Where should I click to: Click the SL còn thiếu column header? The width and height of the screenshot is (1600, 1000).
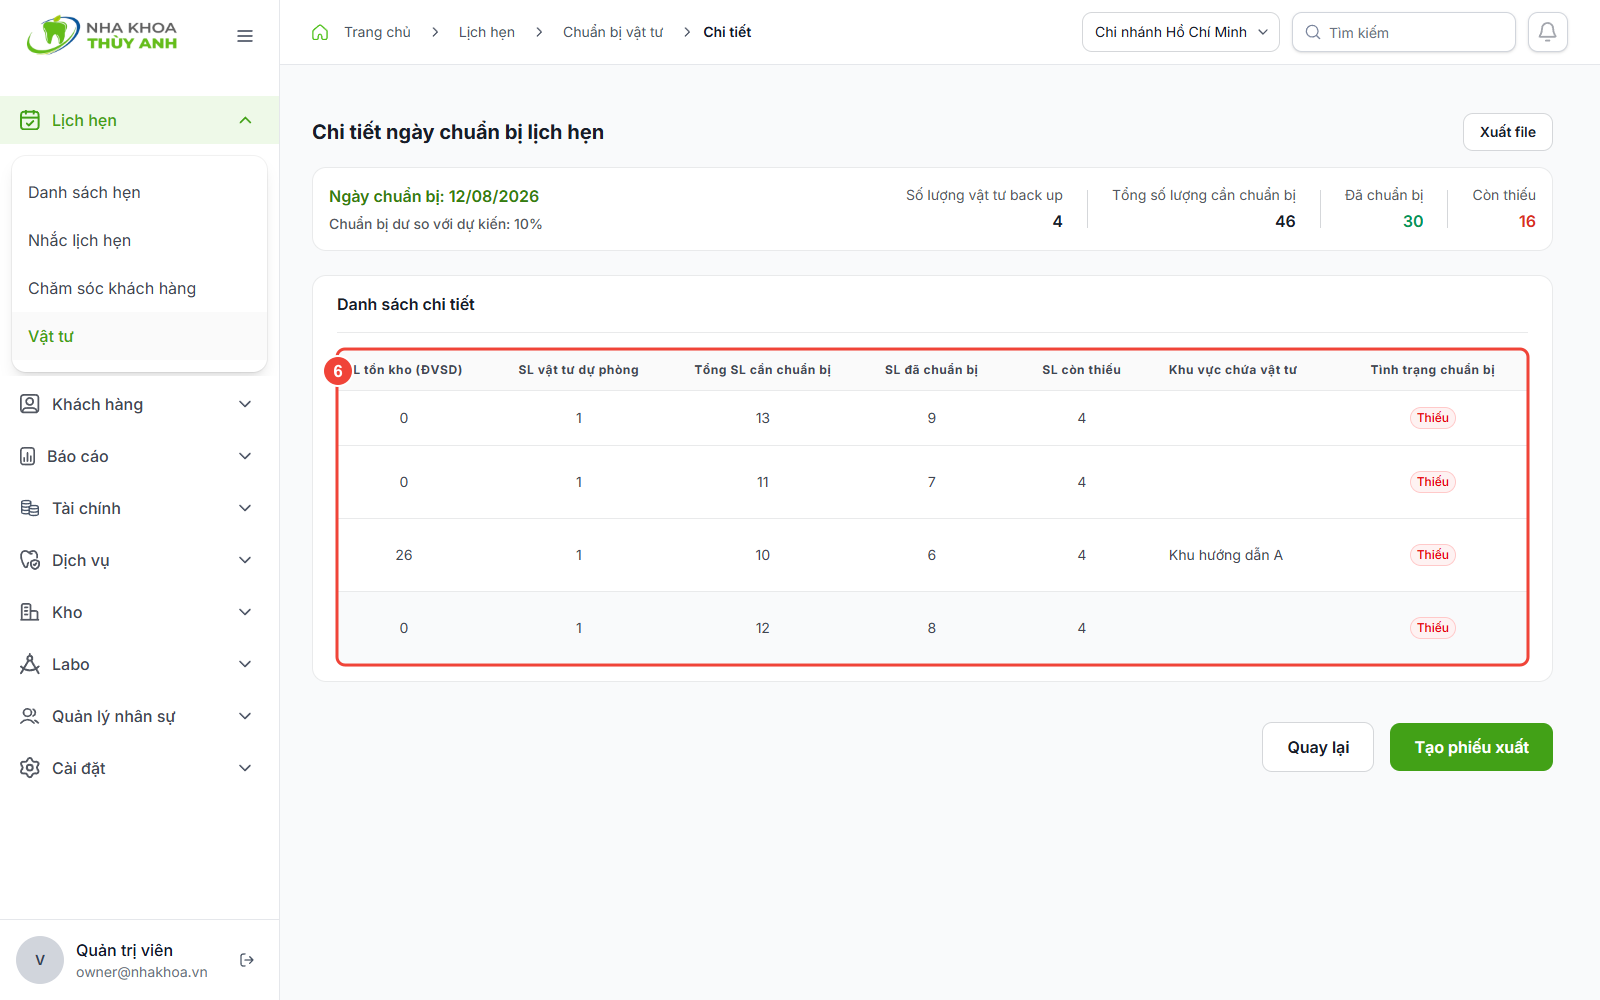click(x=1081, y=370)
